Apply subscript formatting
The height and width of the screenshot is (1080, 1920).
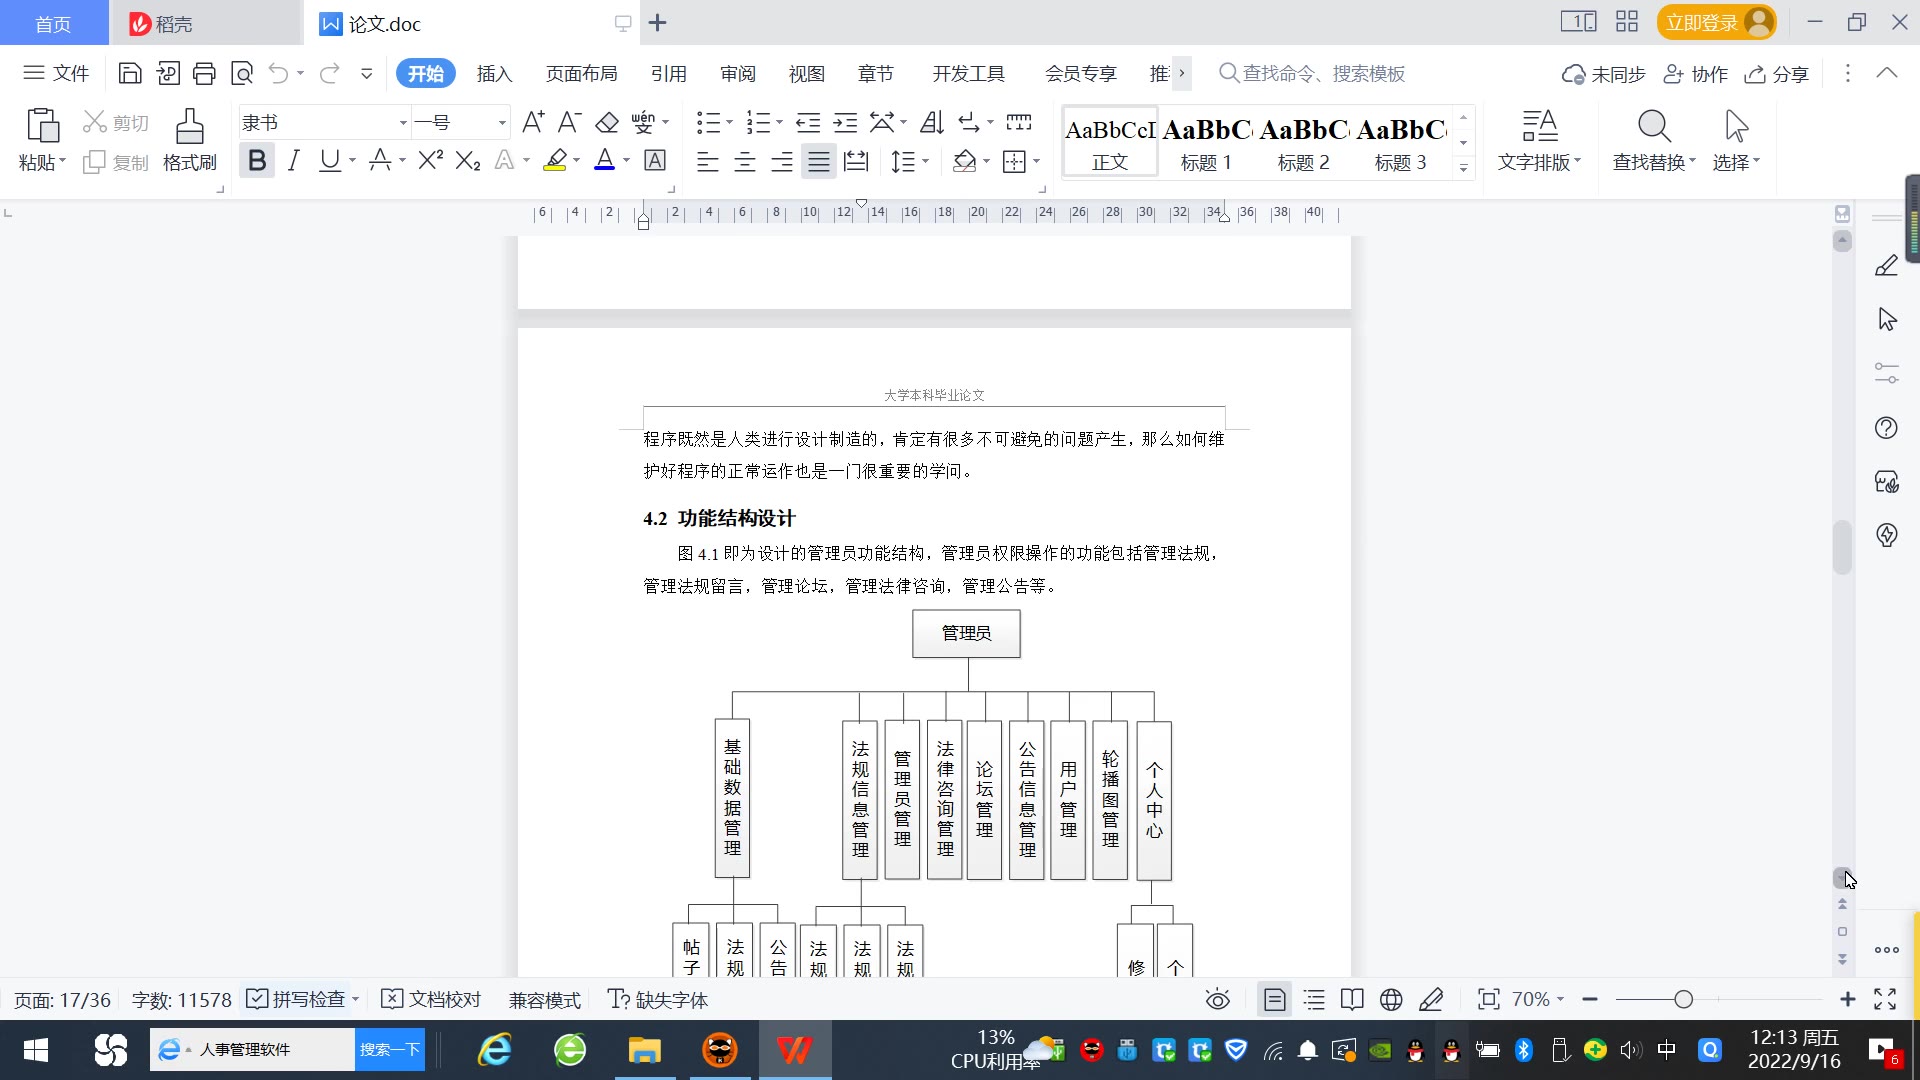pos(467,160)
